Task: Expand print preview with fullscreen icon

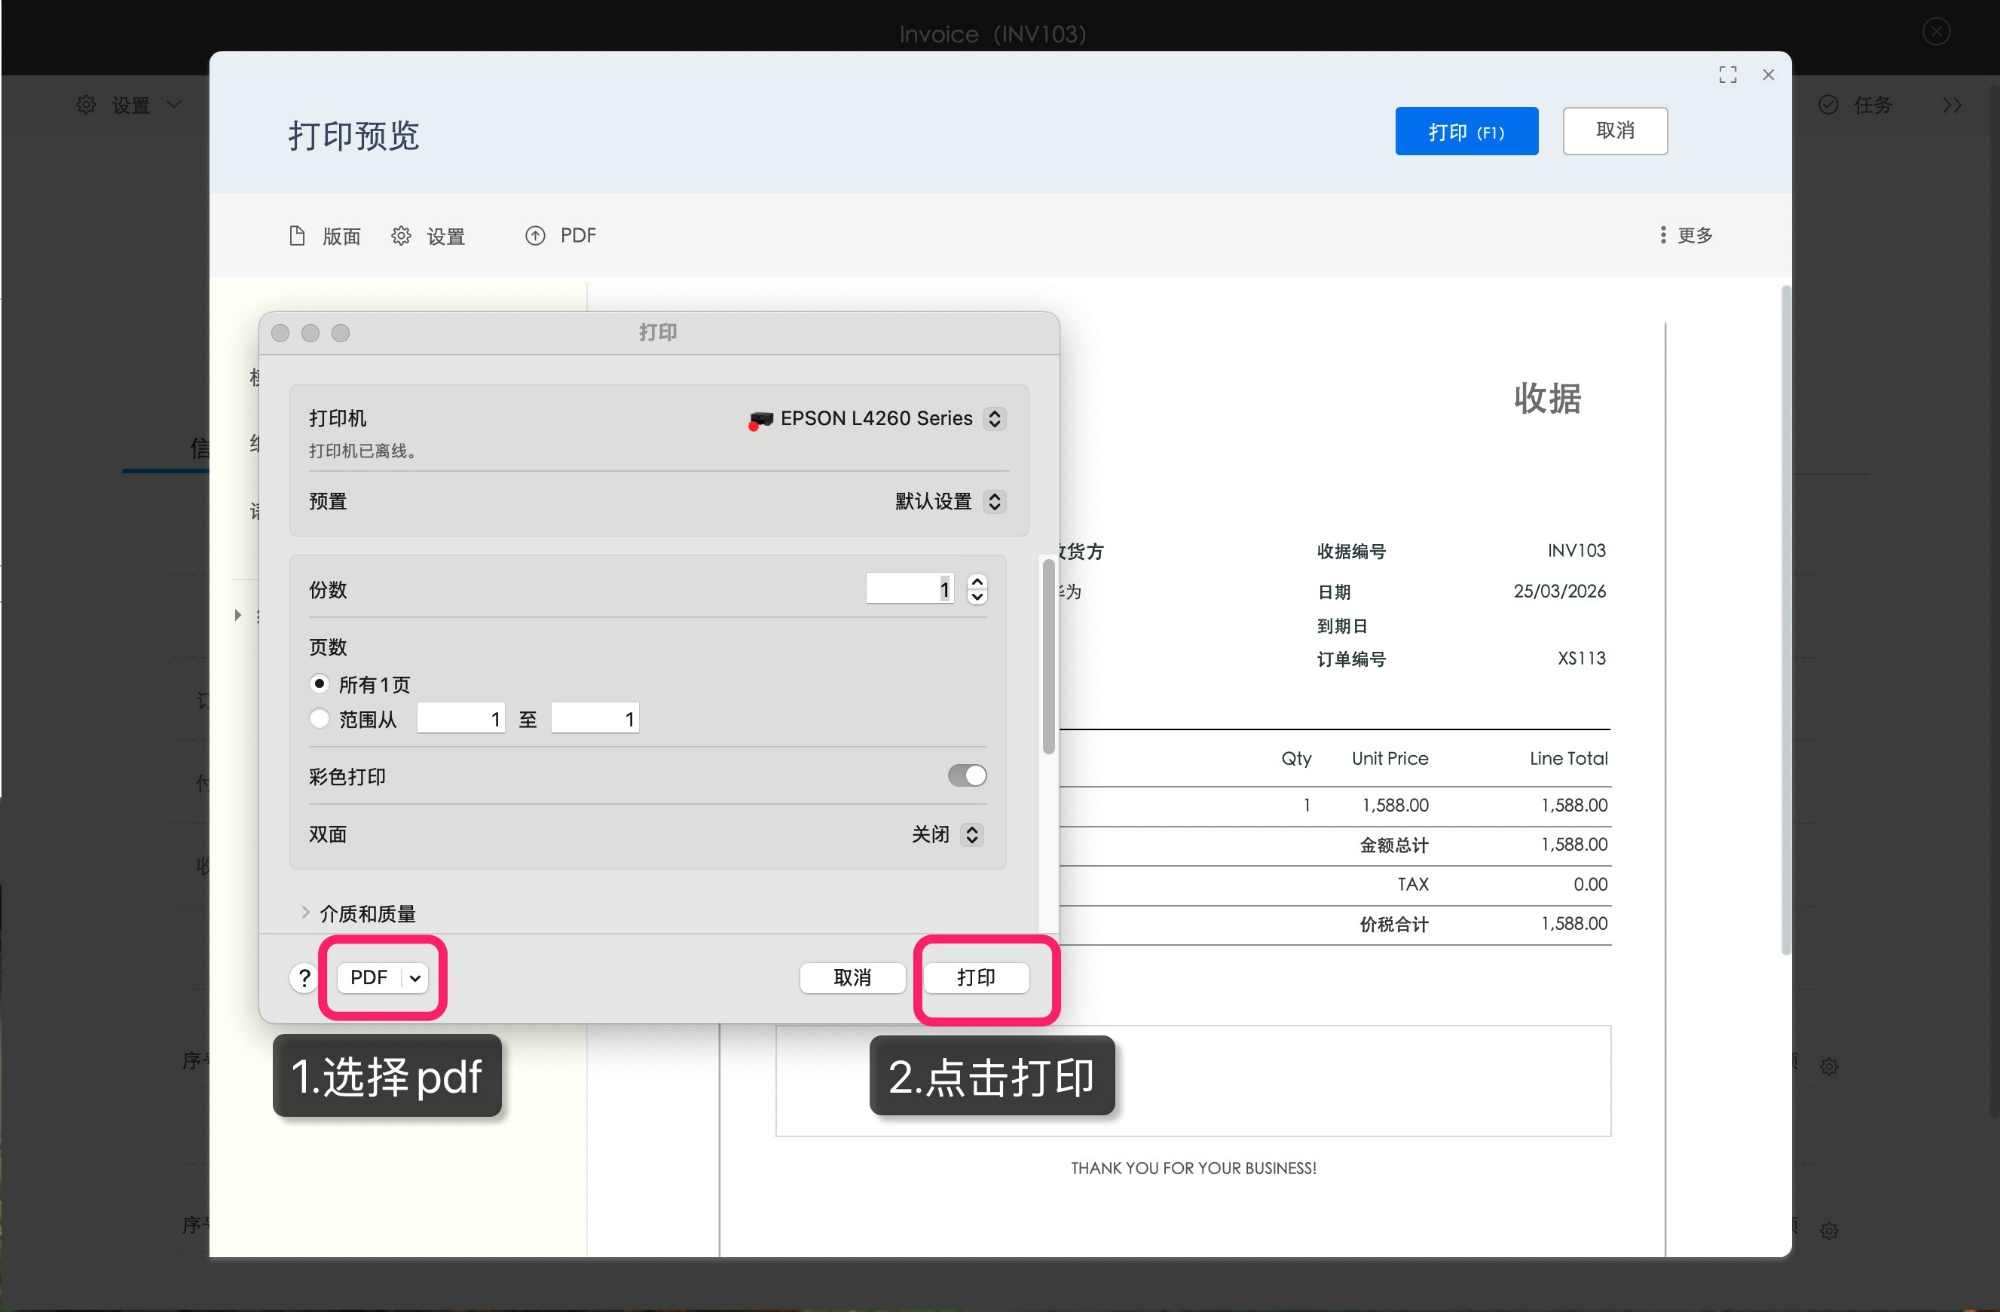Action: tap(1727, 74)
